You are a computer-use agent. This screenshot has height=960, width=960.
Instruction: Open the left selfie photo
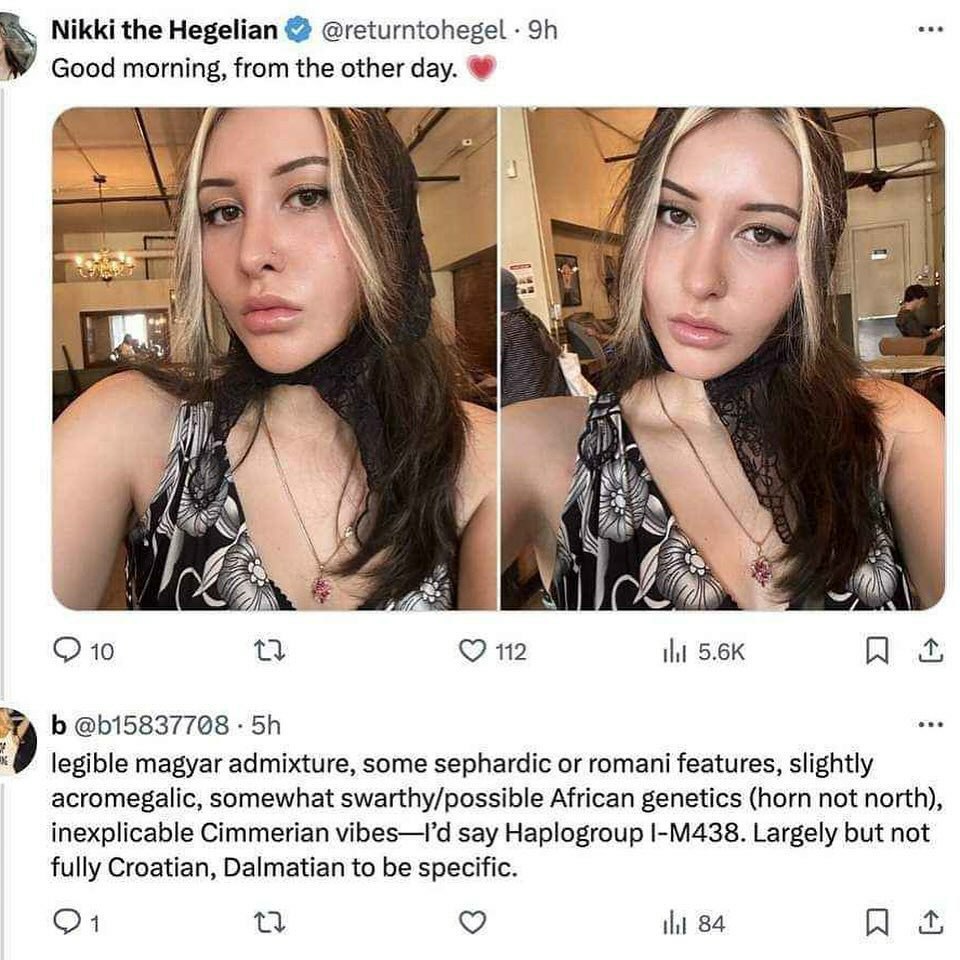(274, 359)
